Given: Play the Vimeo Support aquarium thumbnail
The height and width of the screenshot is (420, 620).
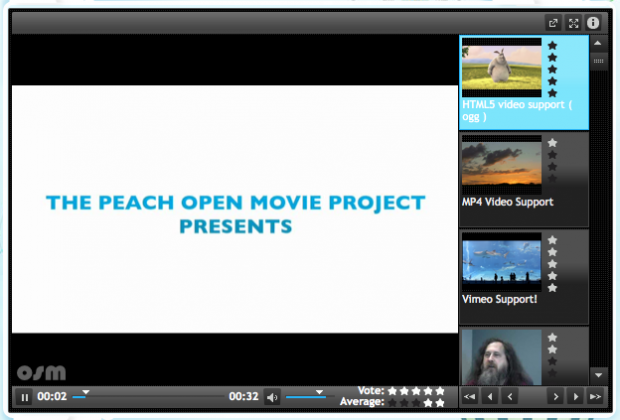Looking at the screenshot, I should pos(502,262).
